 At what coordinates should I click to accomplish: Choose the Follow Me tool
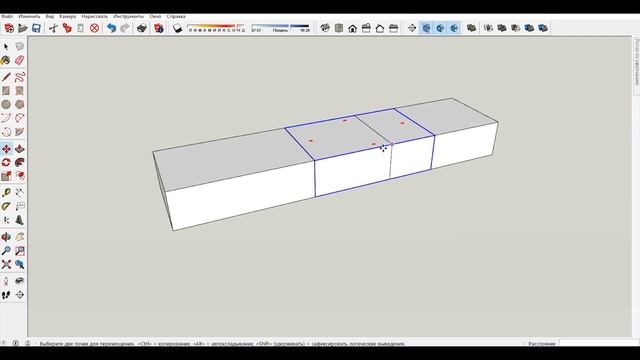coord(19,162)
